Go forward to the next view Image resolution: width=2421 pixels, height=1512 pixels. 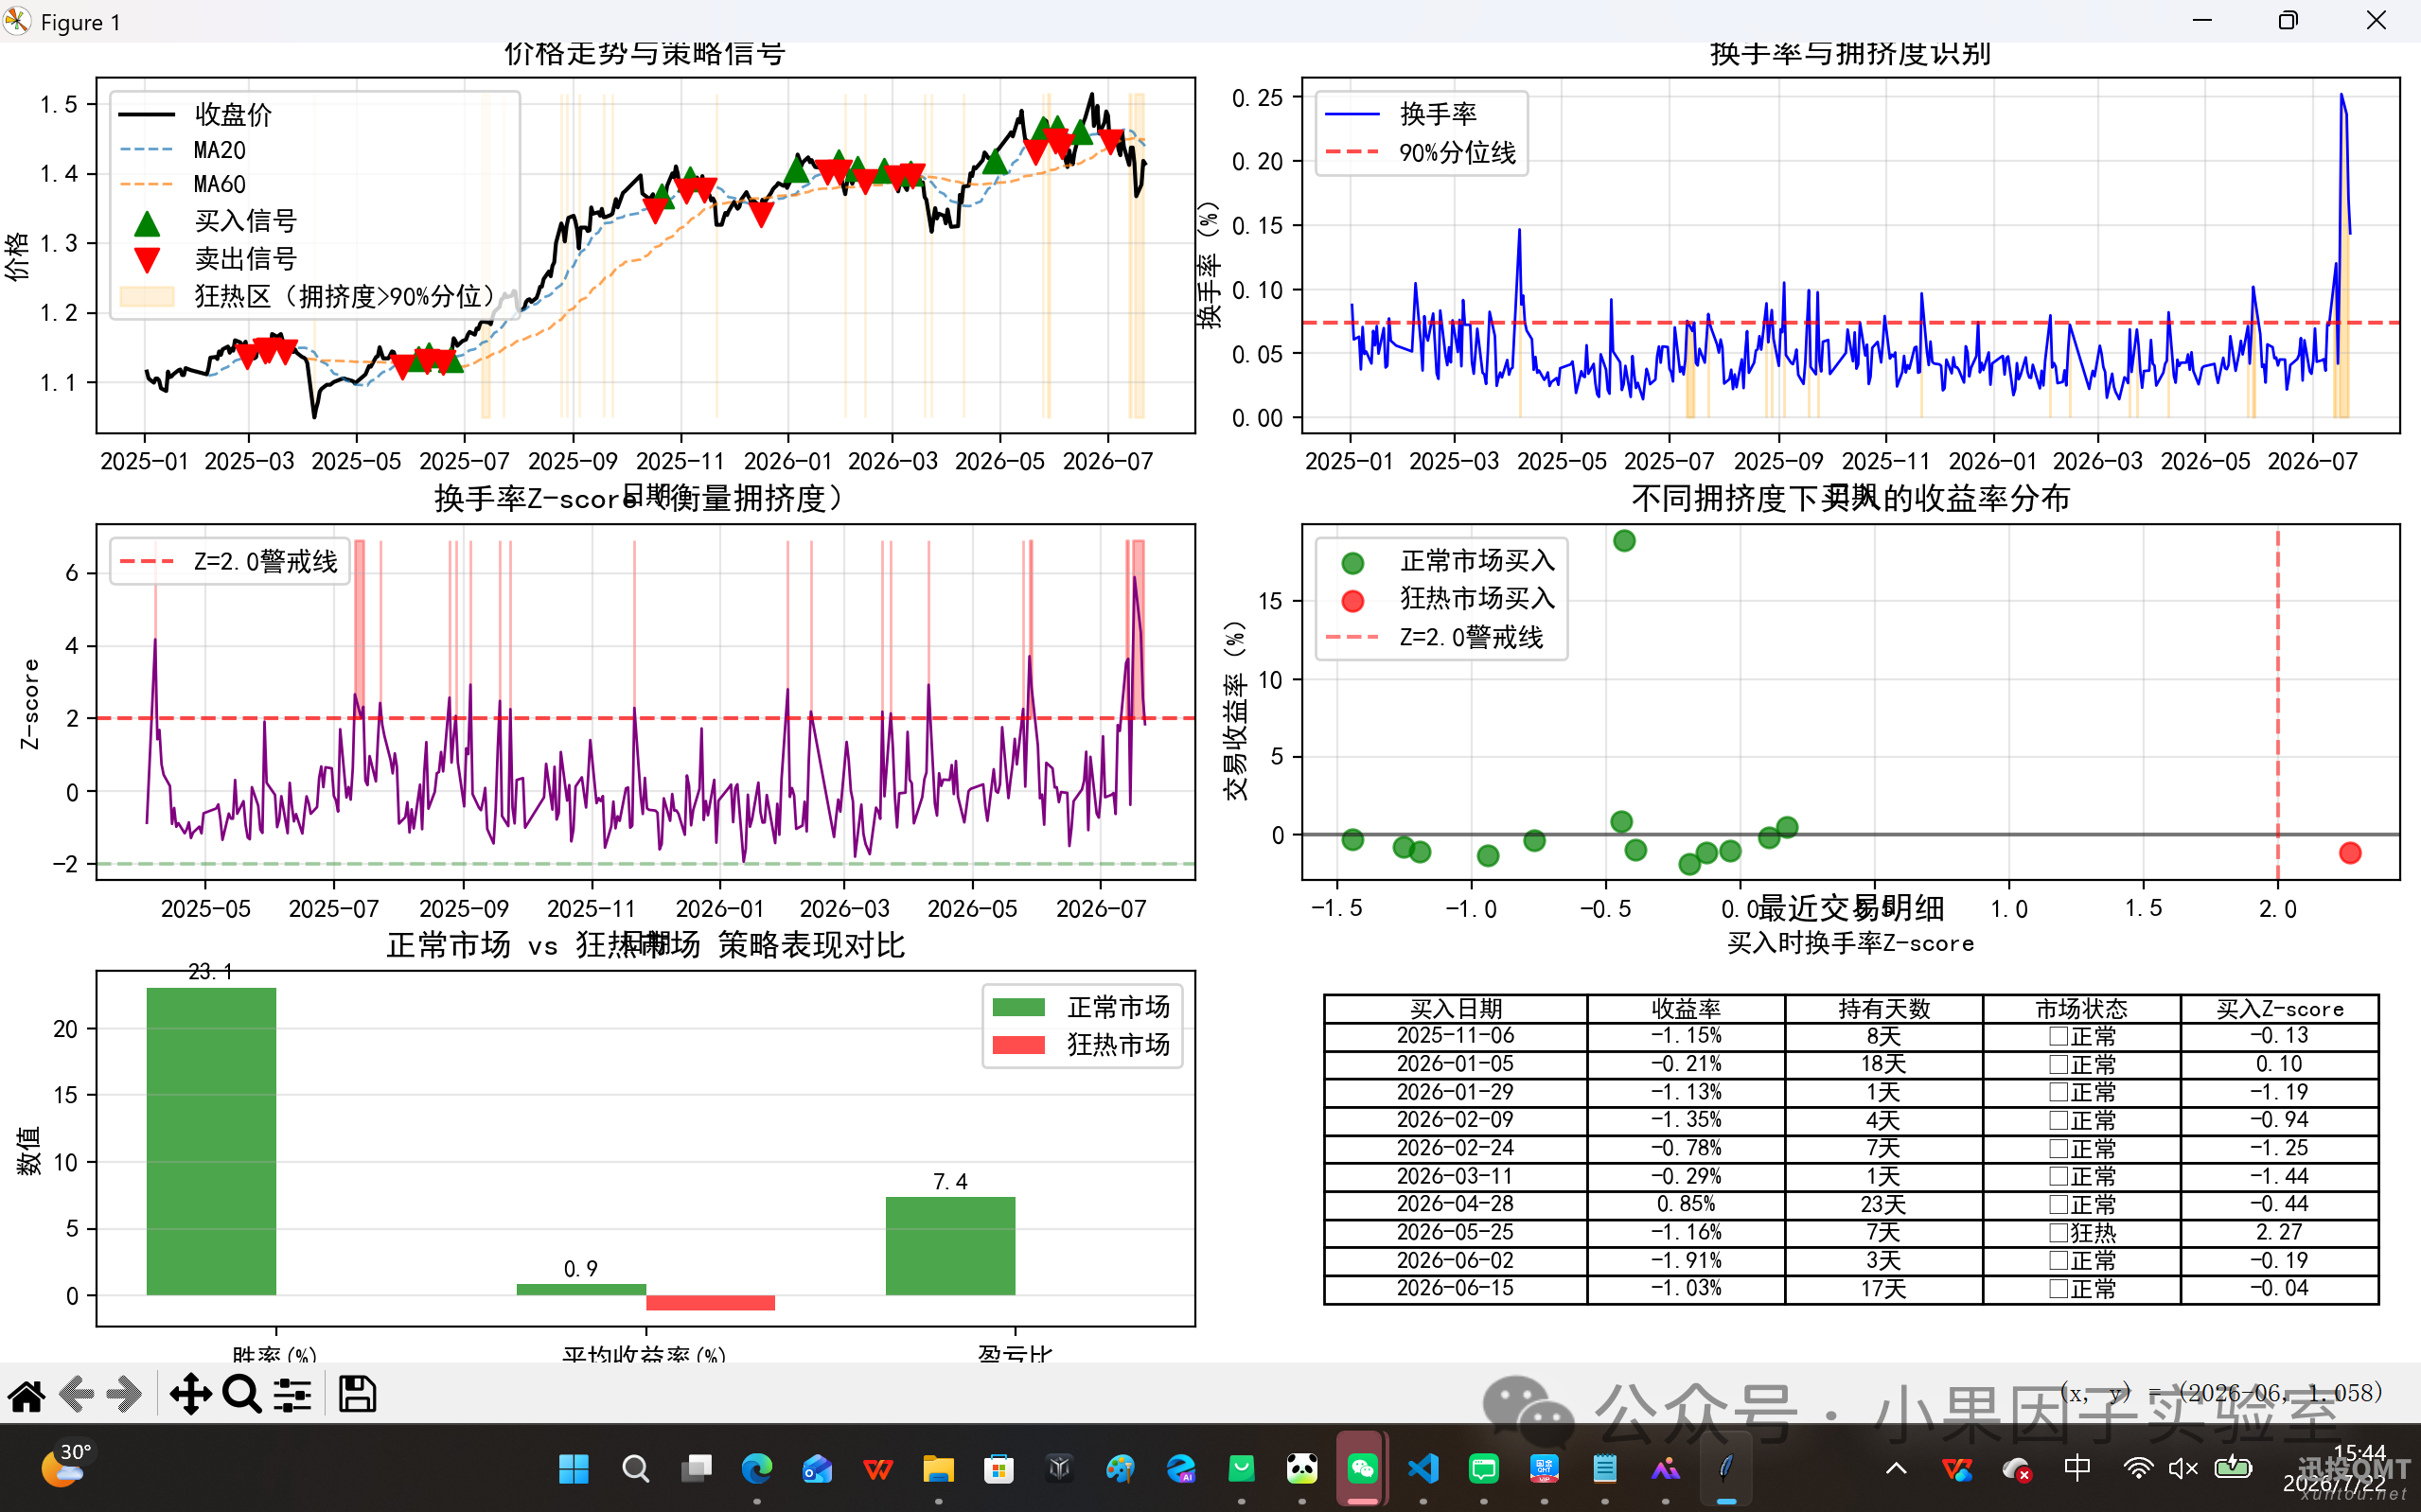[124, 1394]
